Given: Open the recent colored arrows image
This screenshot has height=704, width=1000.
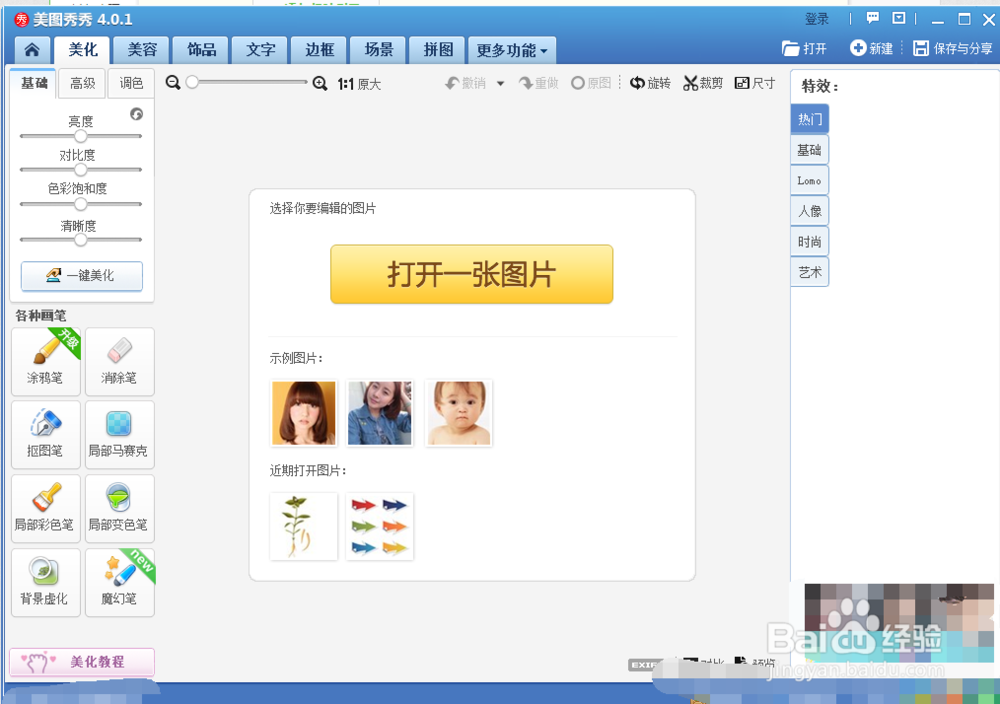Looking at the screenshot, I should 379,526.
